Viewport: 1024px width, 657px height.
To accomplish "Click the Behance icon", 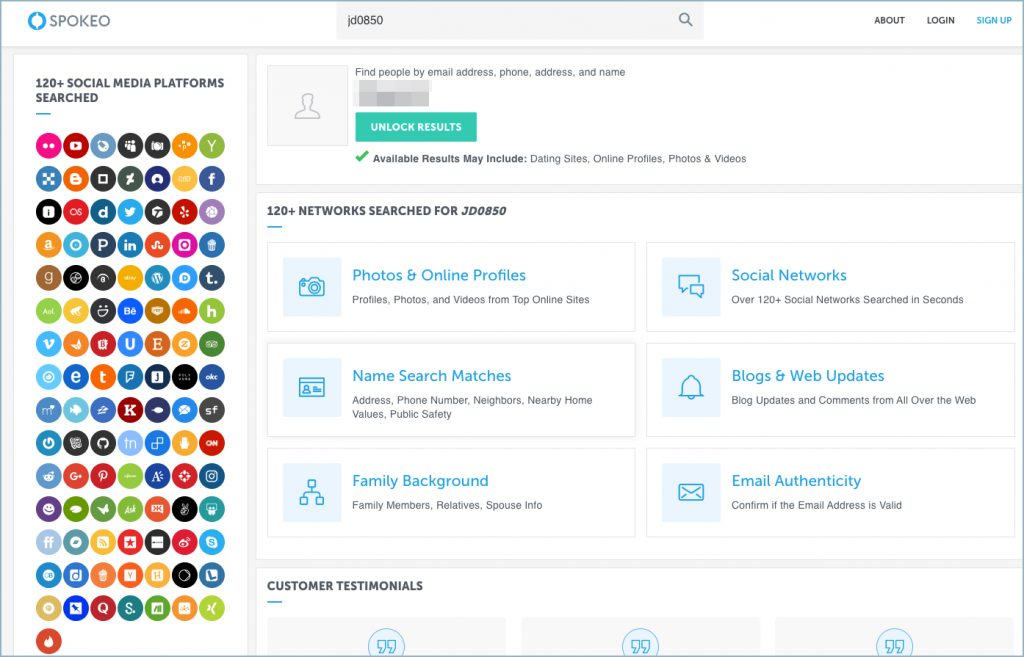I will 130,311.
